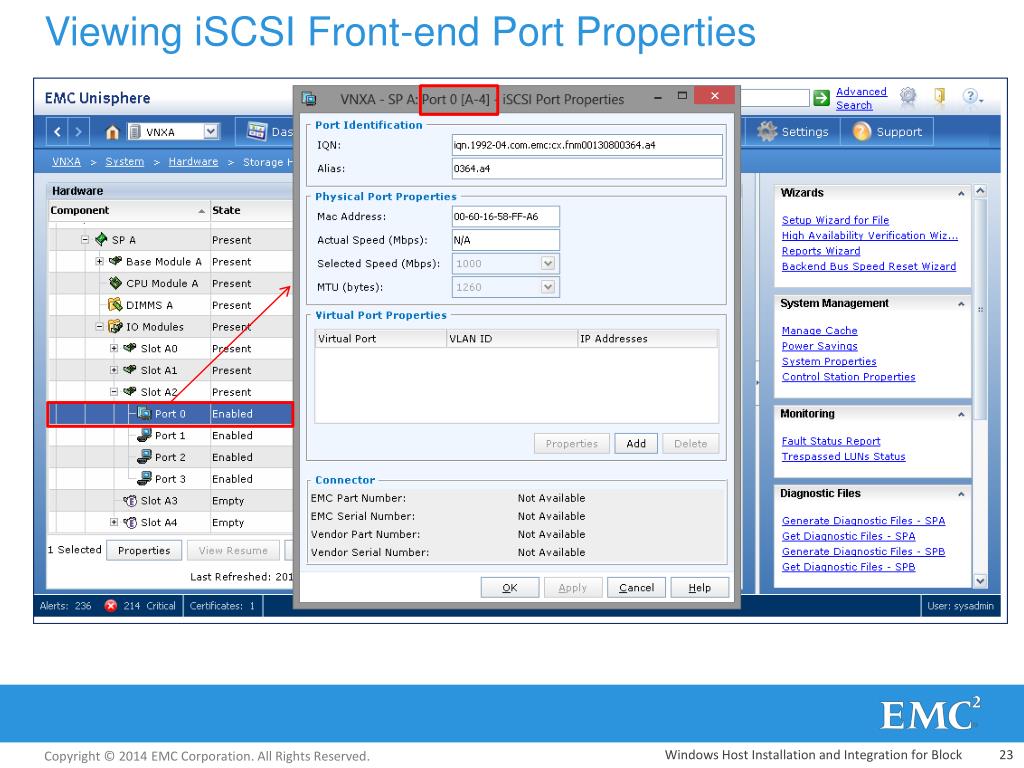The height and width of the screenshot is (768, 1024).
Task: Collapse the Slot A2 node
Action: pyautogui.click(x=114, y=391)
